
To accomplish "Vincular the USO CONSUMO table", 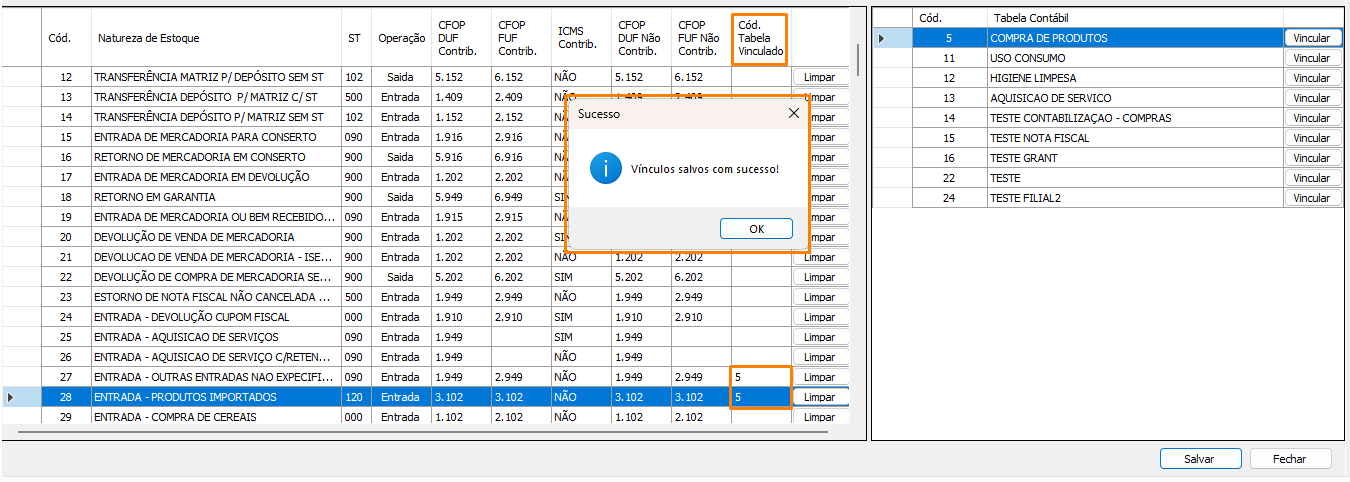I will click(x=1312, y=58).
